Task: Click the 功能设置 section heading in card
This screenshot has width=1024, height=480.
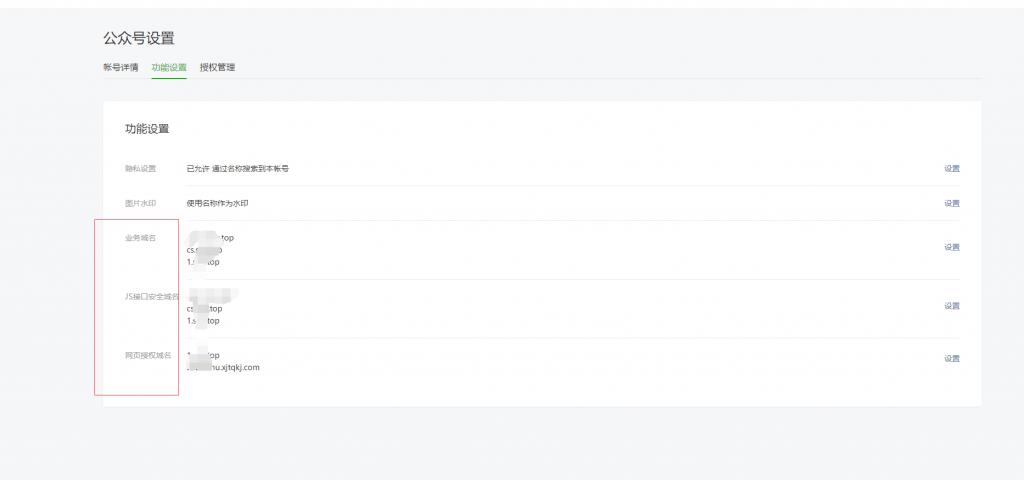Action: click(x=147, y=129)
